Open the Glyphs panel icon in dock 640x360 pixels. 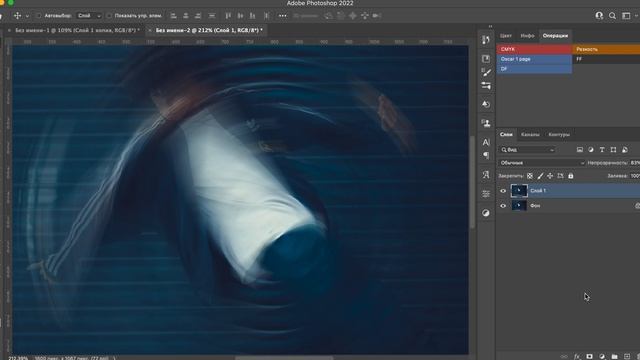pos(486,175)
